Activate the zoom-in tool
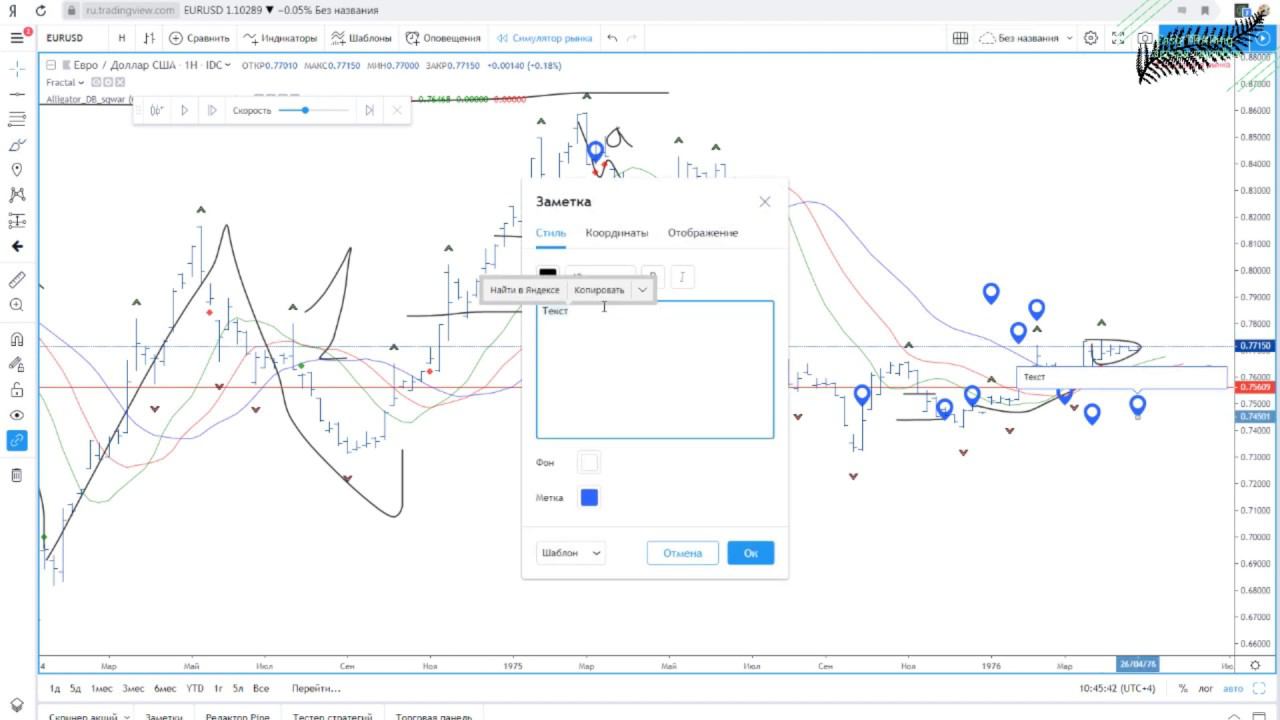 [17, 305]
